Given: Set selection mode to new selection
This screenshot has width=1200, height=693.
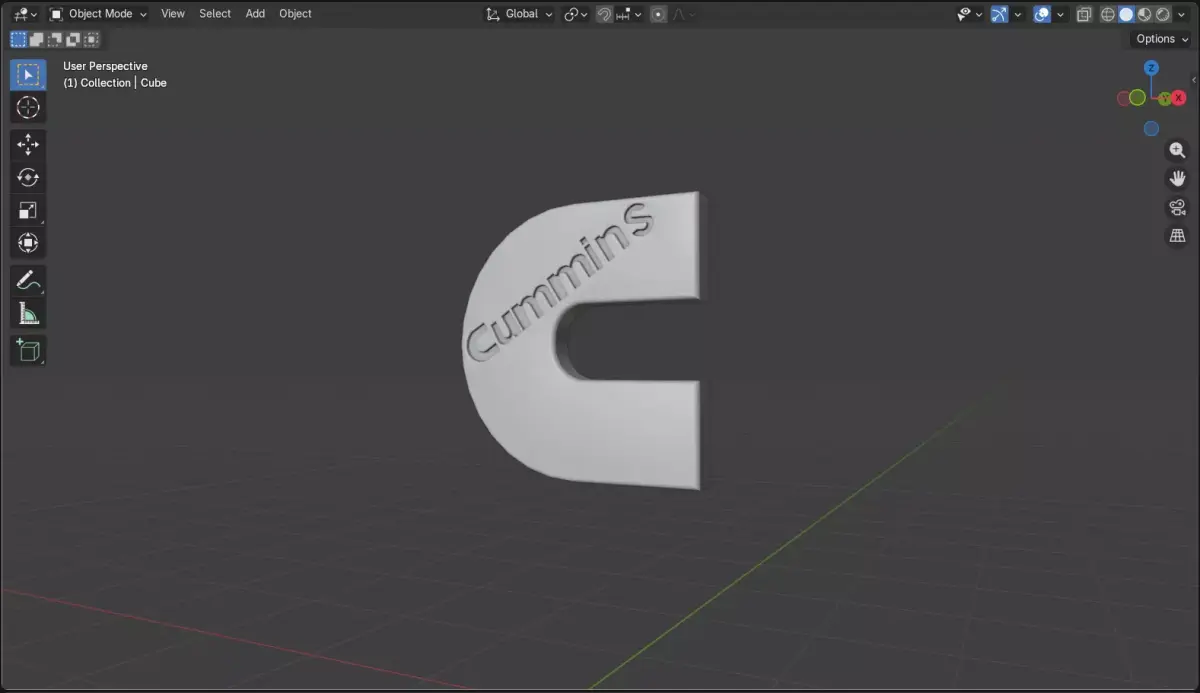Looking at the screenshot, I should [x=19, y=39].
